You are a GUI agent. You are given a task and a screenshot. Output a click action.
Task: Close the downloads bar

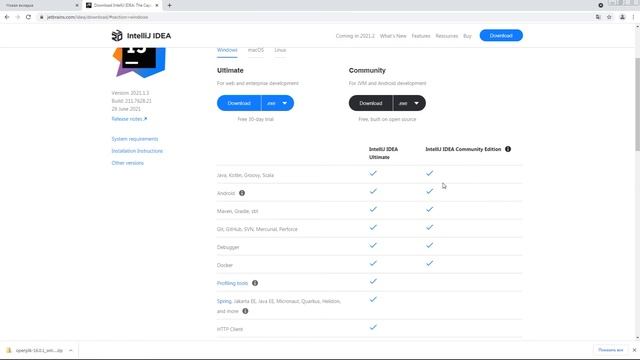pyautogui.click(x=634, y=350)
